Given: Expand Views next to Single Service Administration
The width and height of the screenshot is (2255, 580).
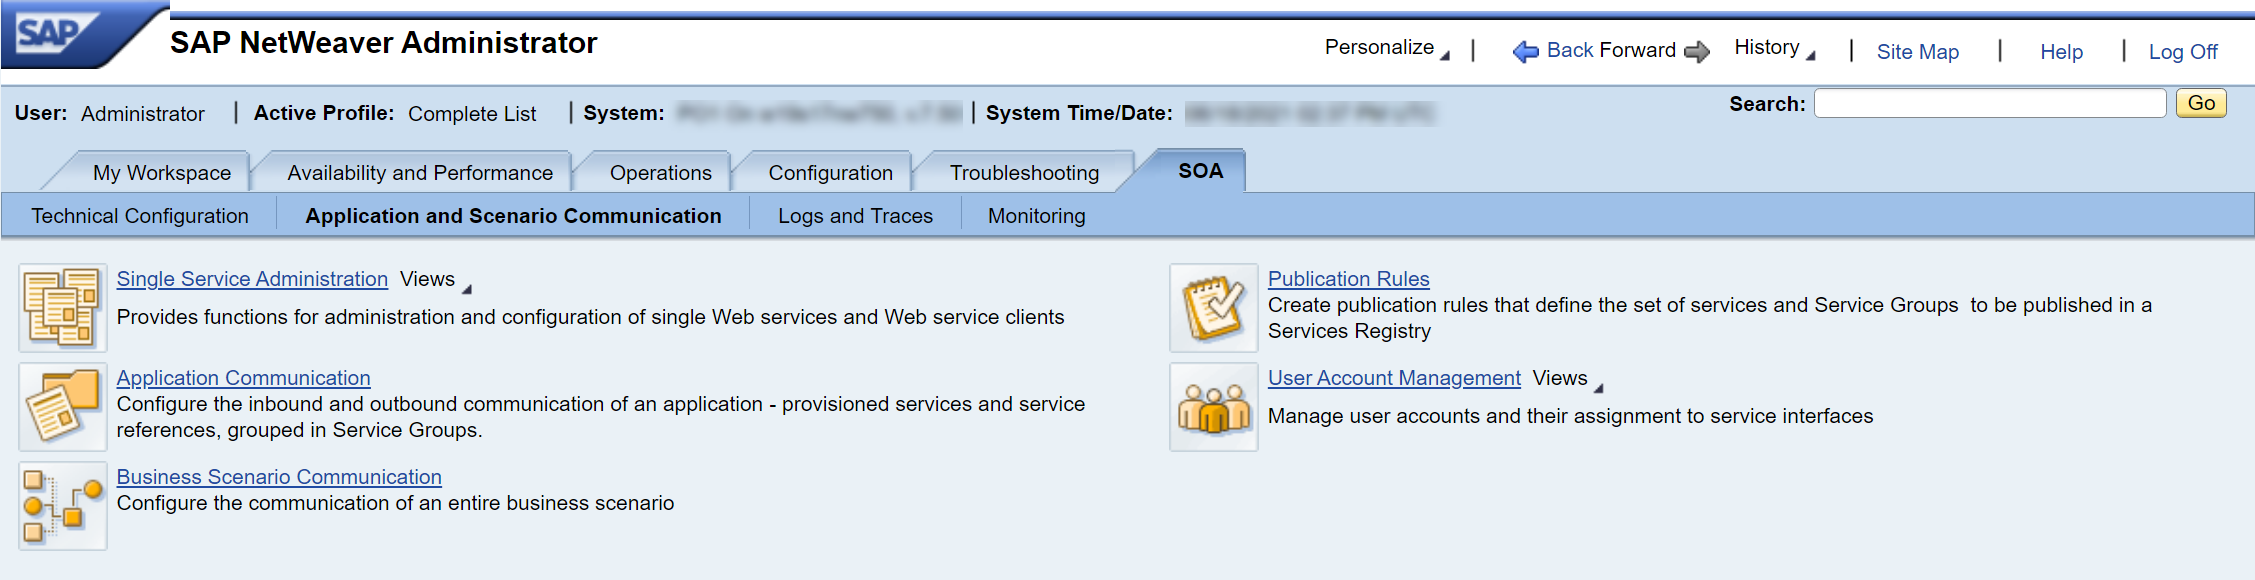Looking at the screenshot, I should coord(435,280).
